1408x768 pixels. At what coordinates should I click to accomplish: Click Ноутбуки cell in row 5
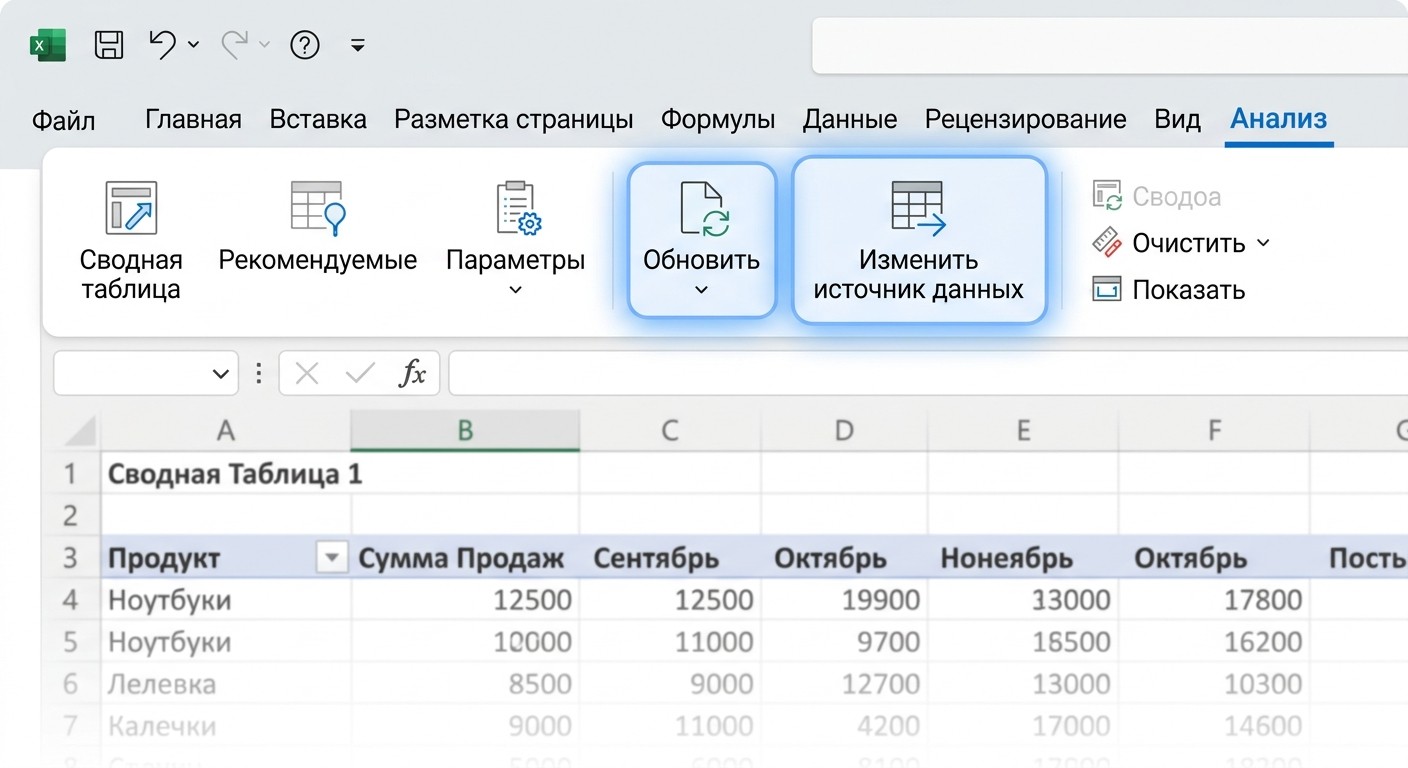(226, 642)
